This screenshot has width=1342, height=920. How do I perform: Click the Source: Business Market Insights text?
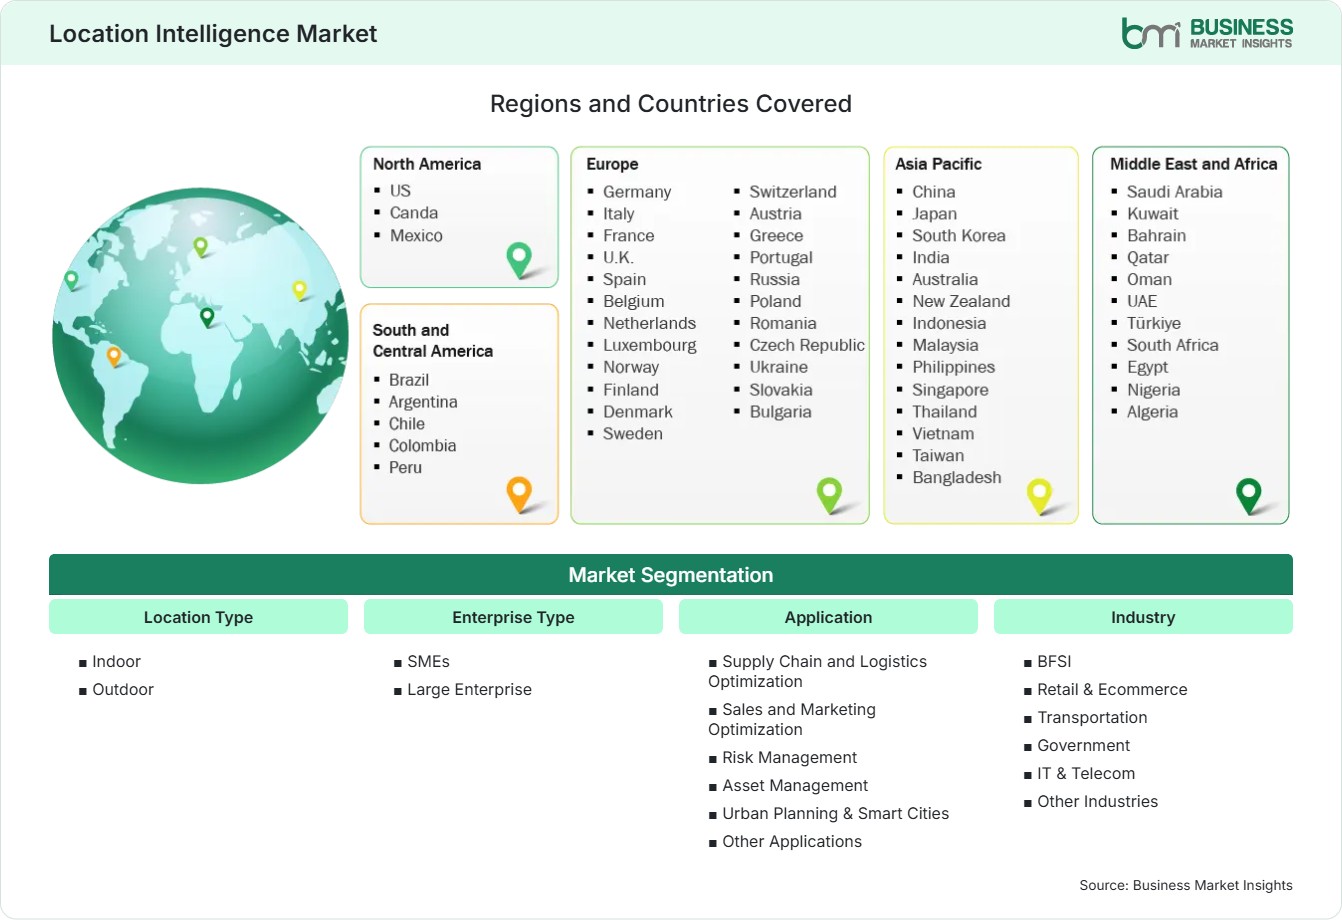pyautogui.click(x=1186, y=886)
